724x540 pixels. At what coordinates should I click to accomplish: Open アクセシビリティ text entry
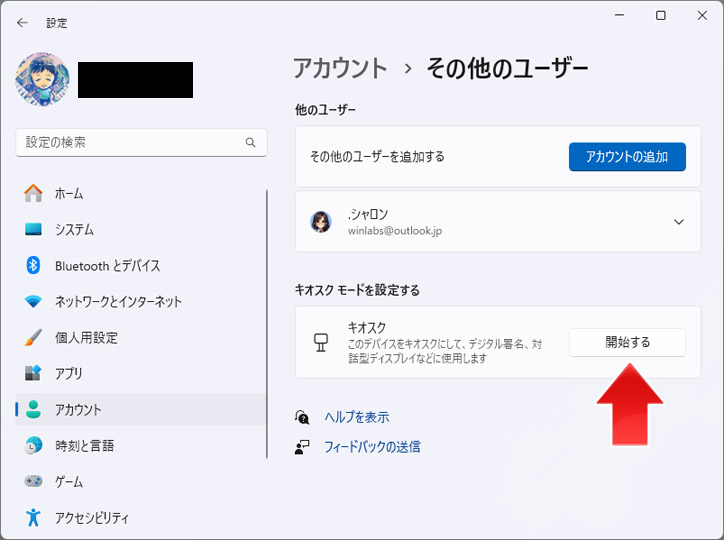tap(92, 518)
